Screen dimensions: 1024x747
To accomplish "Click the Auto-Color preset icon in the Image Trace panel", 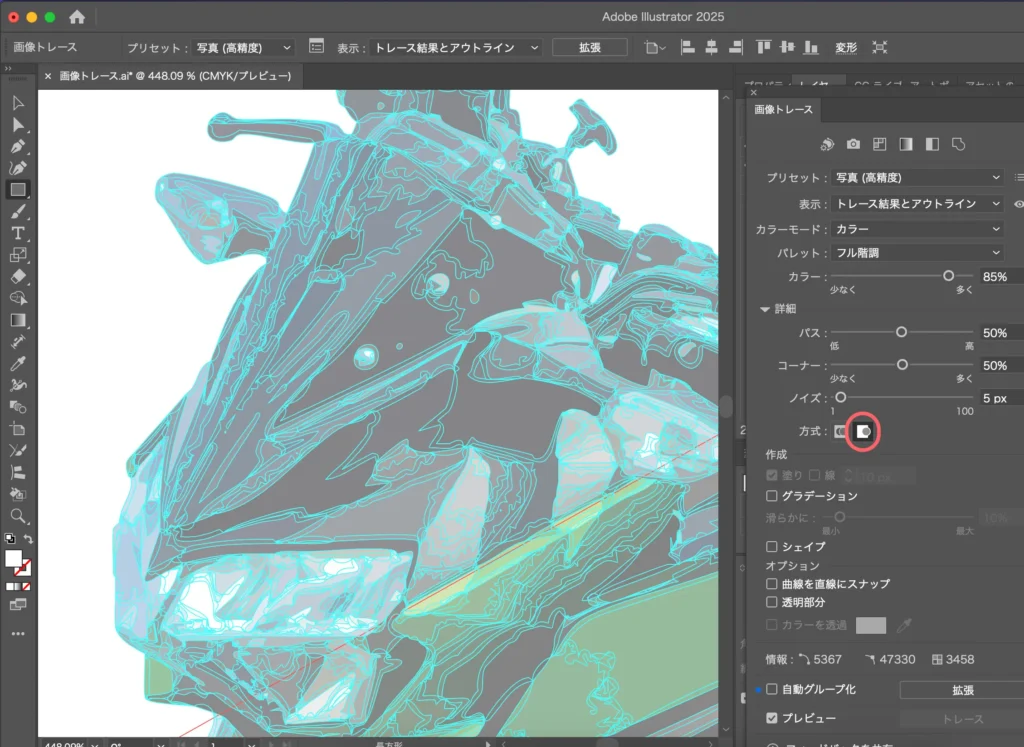I will 827,144.
